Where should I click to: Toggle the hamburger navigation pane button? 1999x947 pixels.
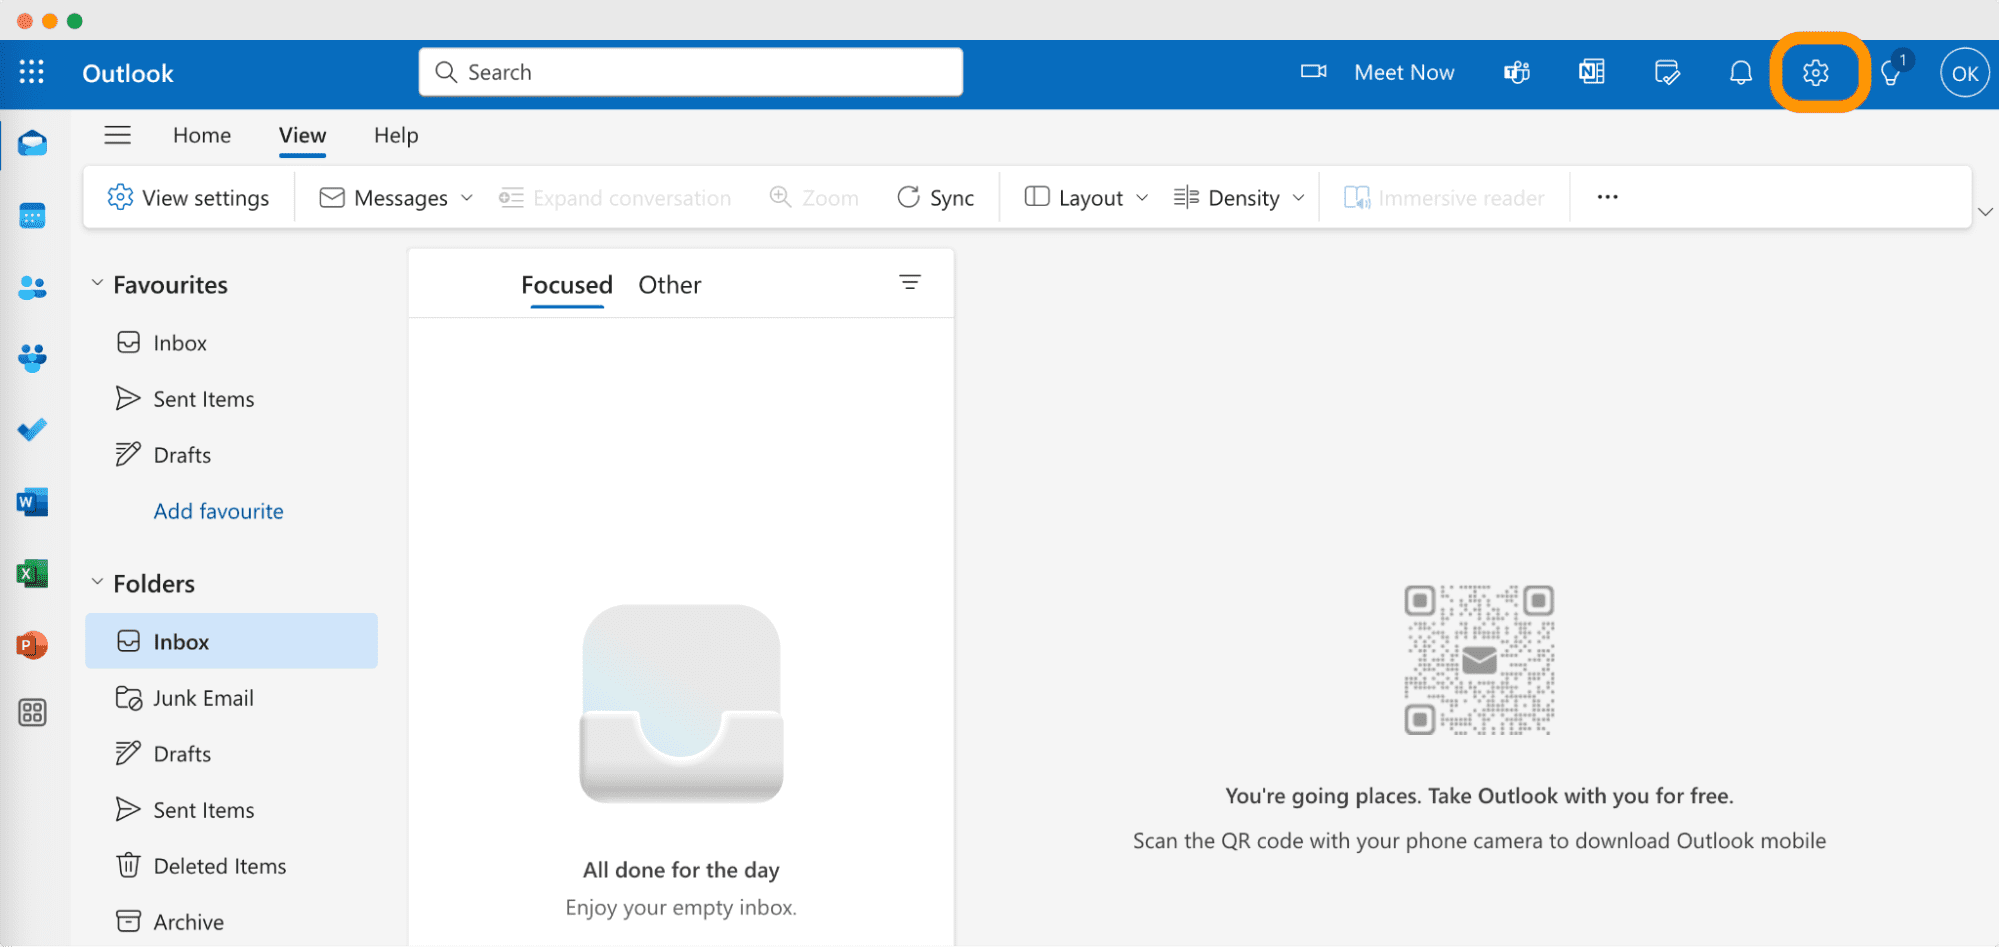118,135
